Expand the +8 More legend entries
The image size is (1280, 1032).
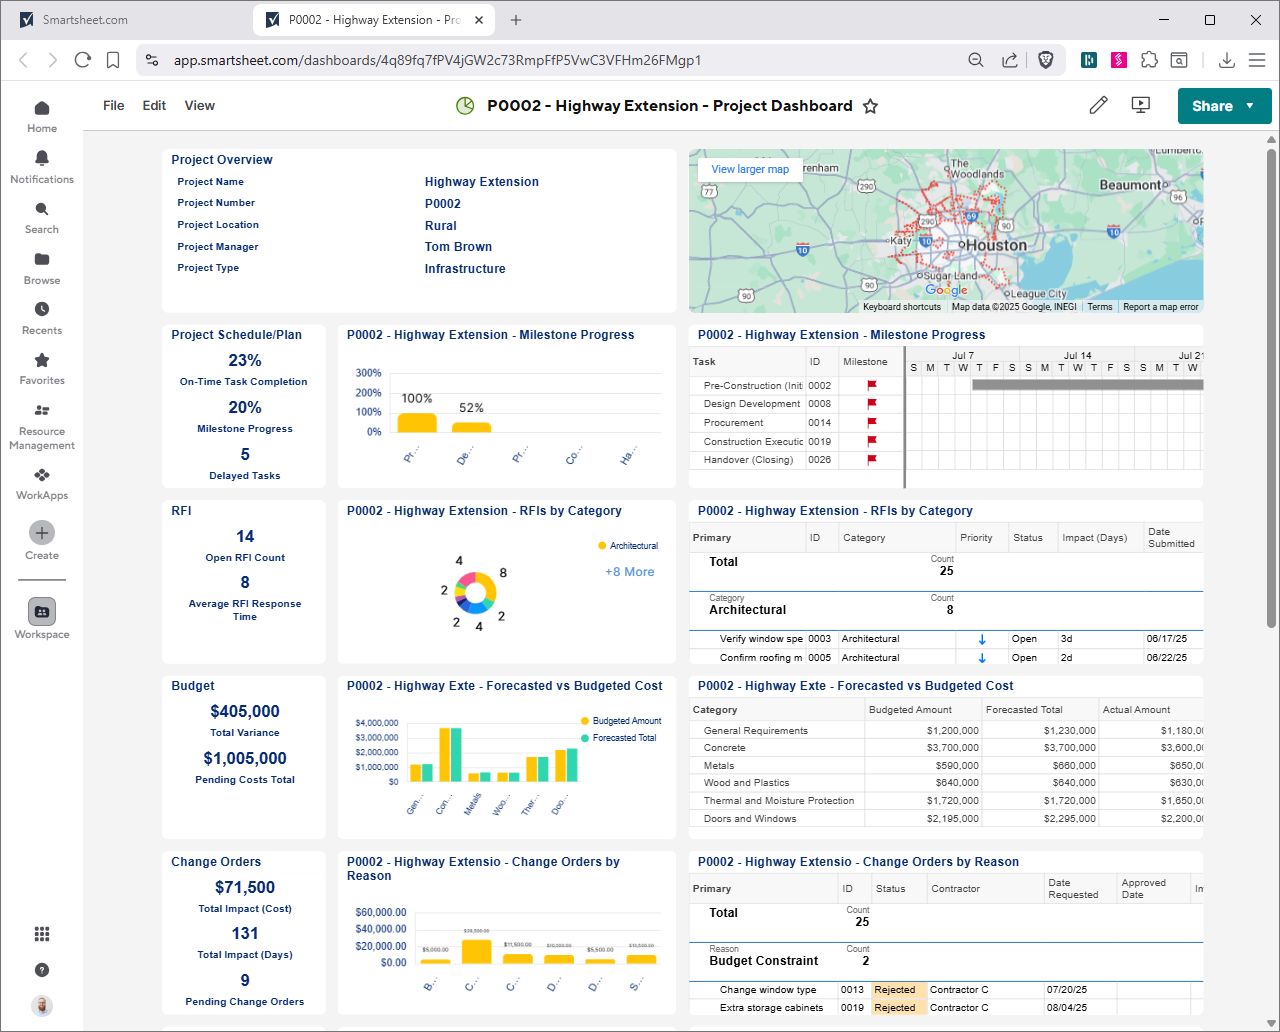pos(629,572)
